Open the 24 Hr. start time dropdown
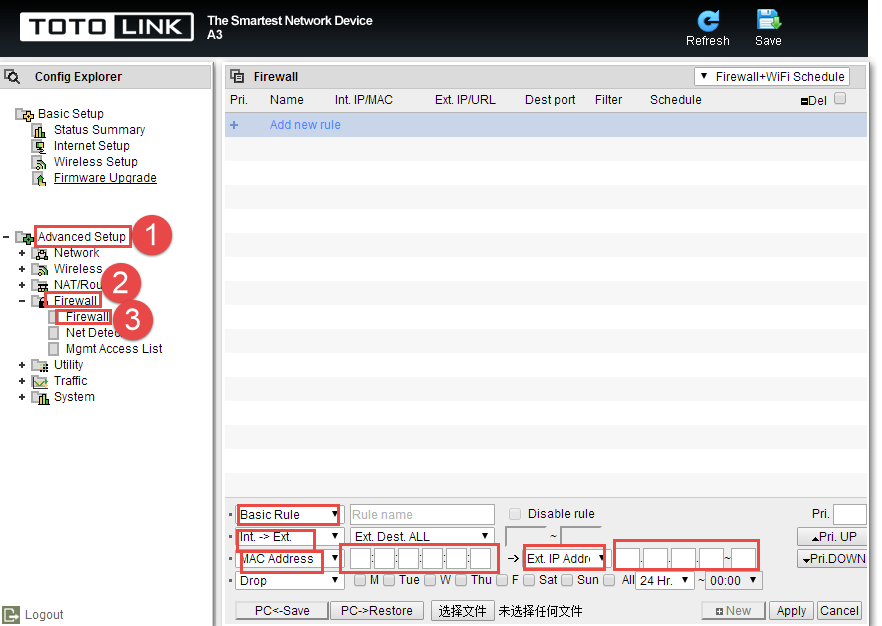 pos(664,580)
